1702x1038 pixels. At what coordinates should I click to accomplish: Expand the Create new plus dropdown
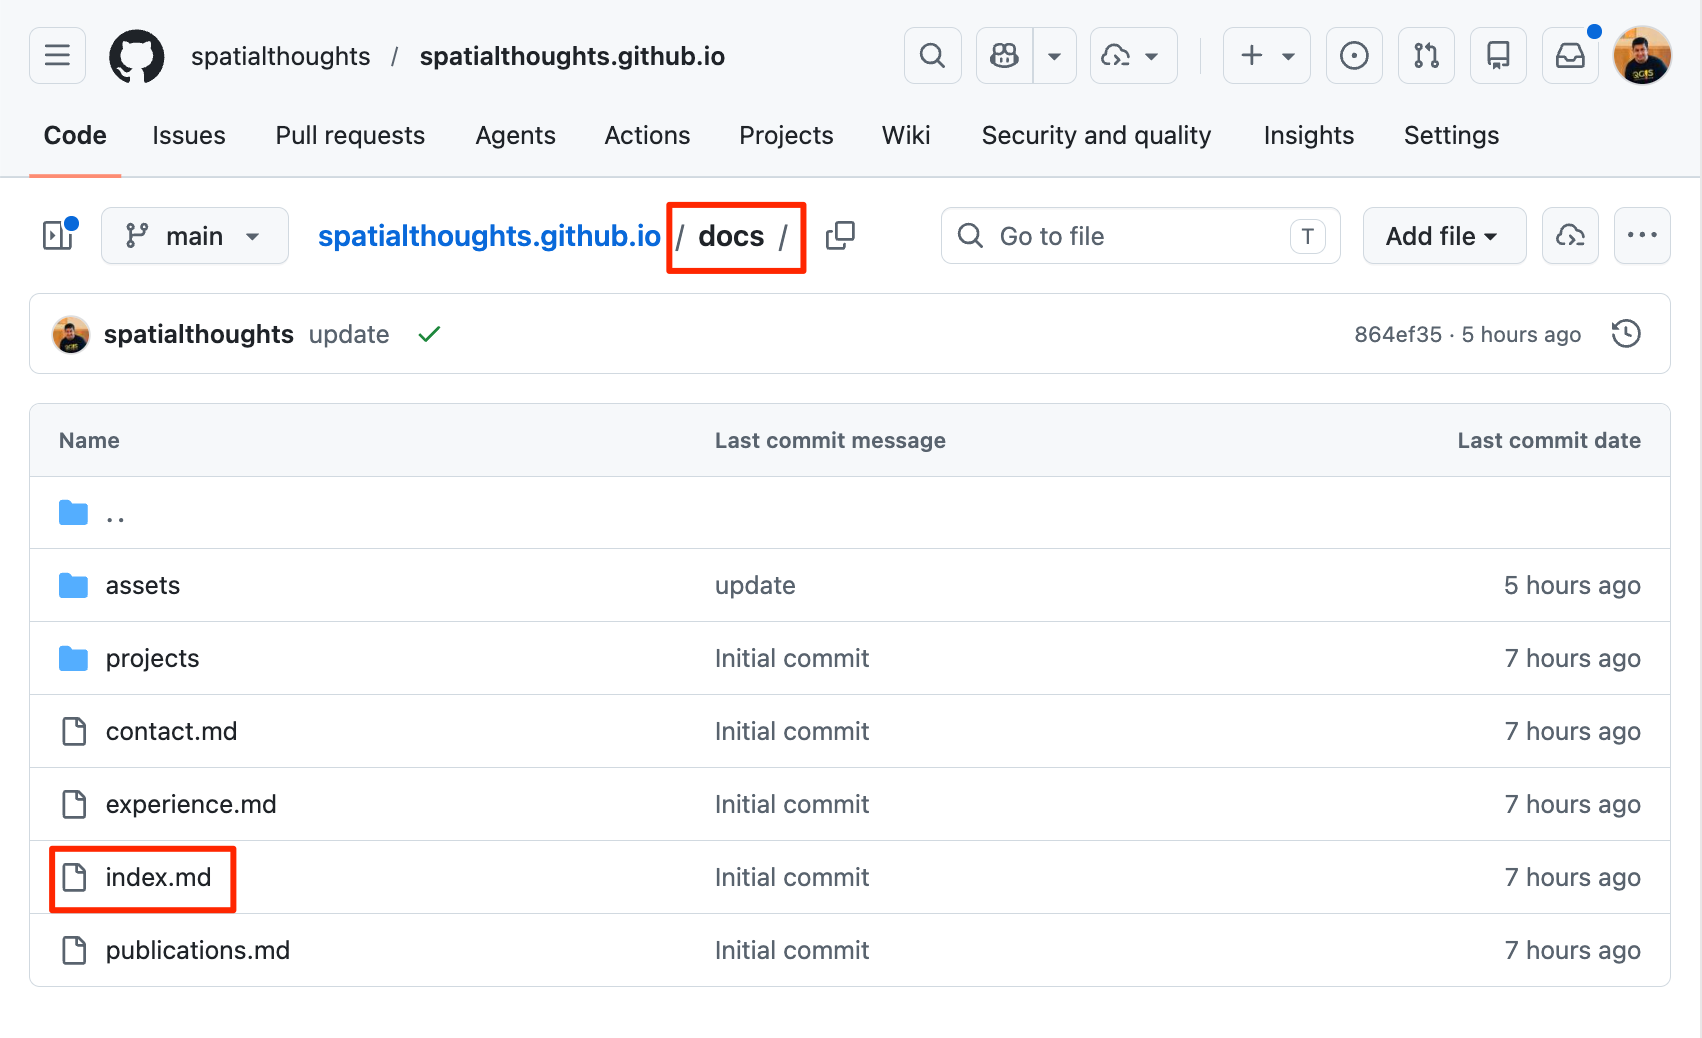pos(1266,56)
